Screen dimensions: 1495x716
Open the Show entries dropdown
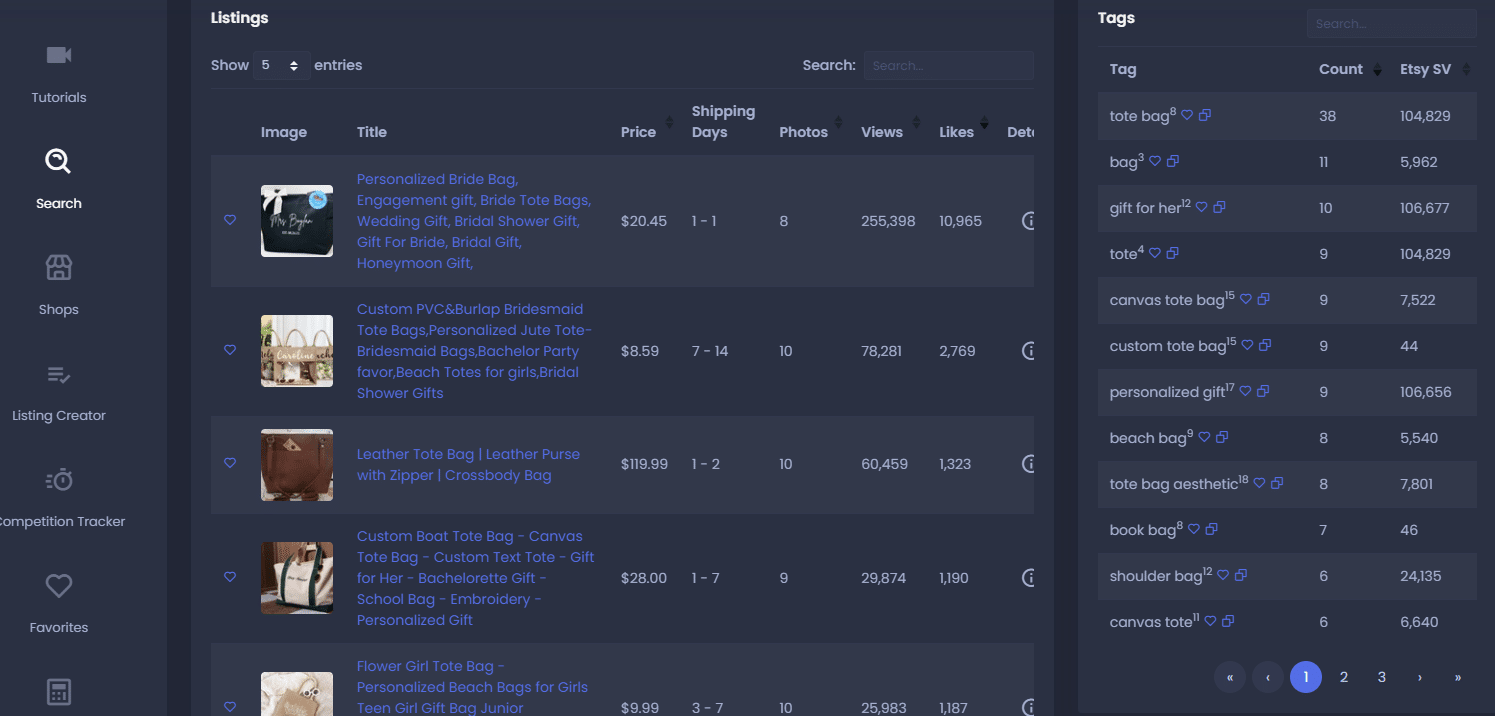(x=281, y=65)
